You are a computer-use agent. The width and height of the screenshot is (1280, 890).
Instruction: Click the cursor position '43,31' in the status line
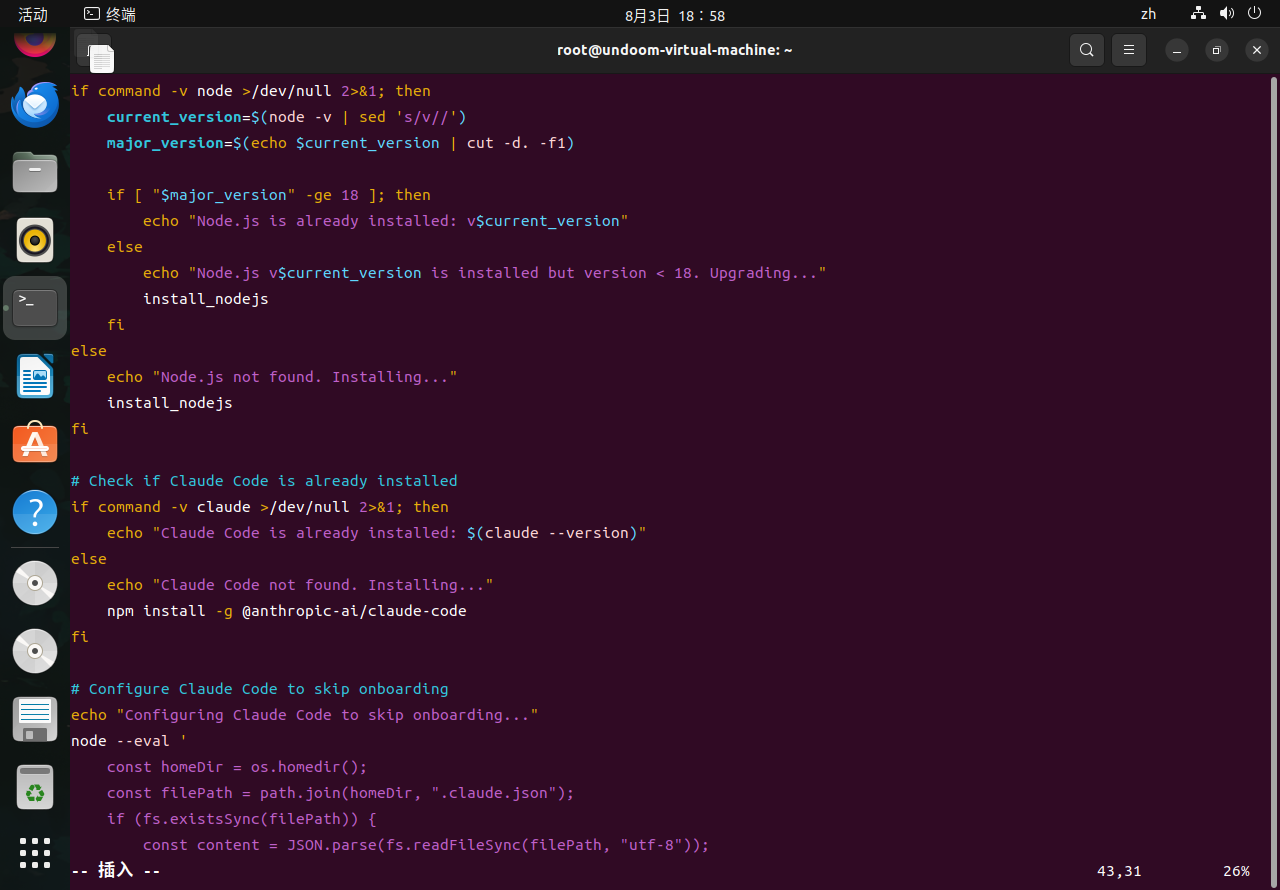click(1119, 871)
